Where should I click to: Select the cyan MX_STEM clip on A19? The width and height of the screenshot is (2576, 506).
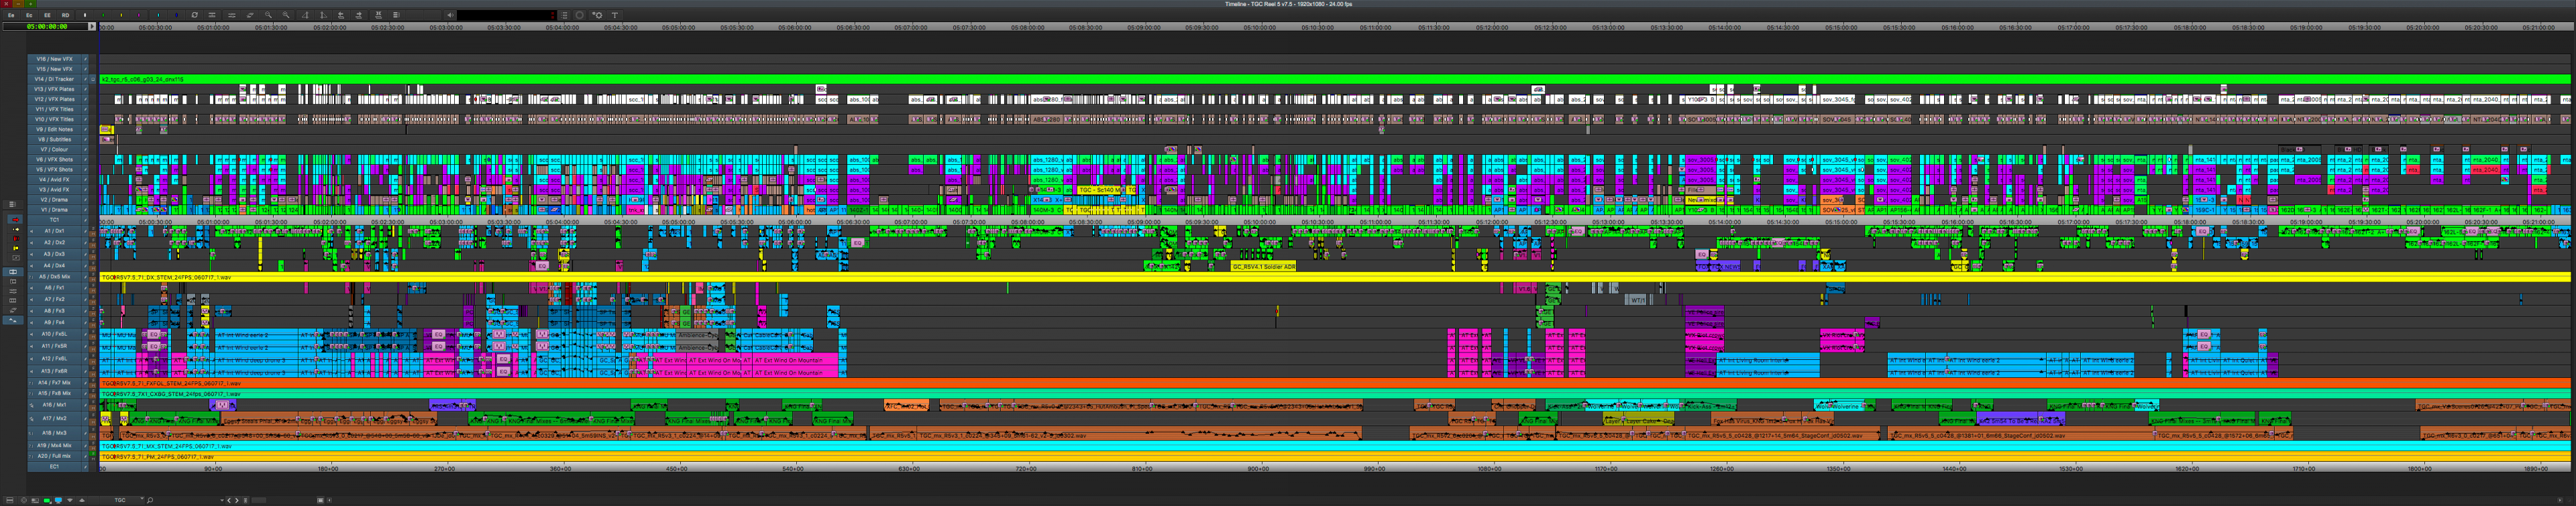(x=1335, y=446)
